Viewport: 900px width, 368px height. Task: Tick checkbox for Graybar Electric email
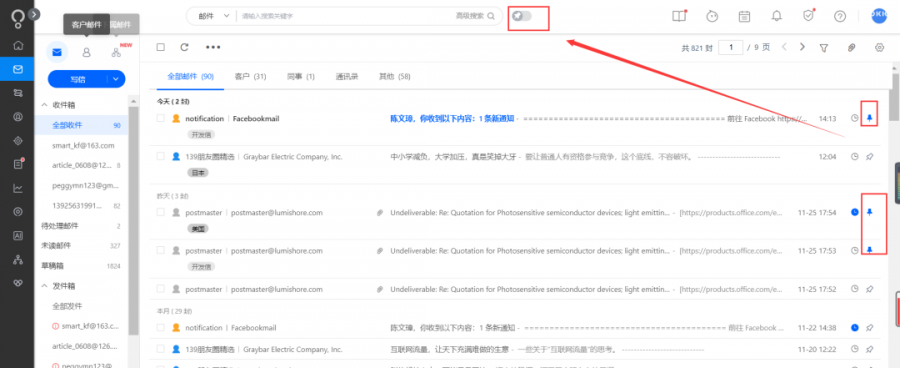pos(161,156)
